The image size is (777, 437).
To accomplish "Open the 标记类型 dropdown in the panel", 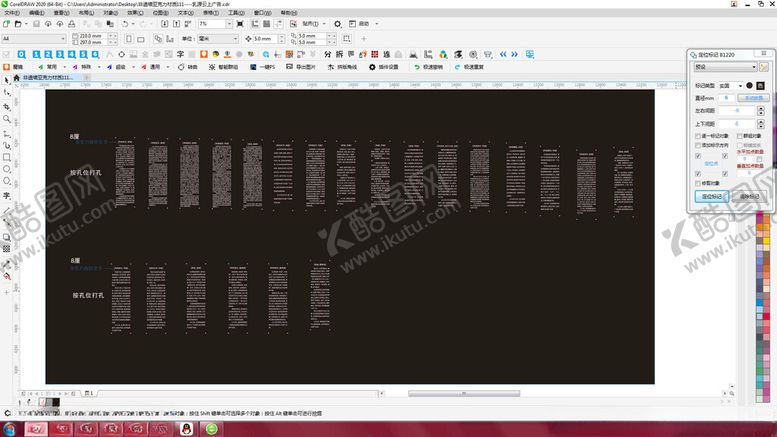I will point(731,86).
